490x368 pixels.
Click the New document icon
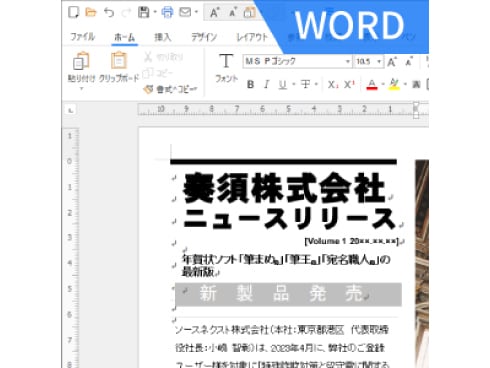[73, 13]
